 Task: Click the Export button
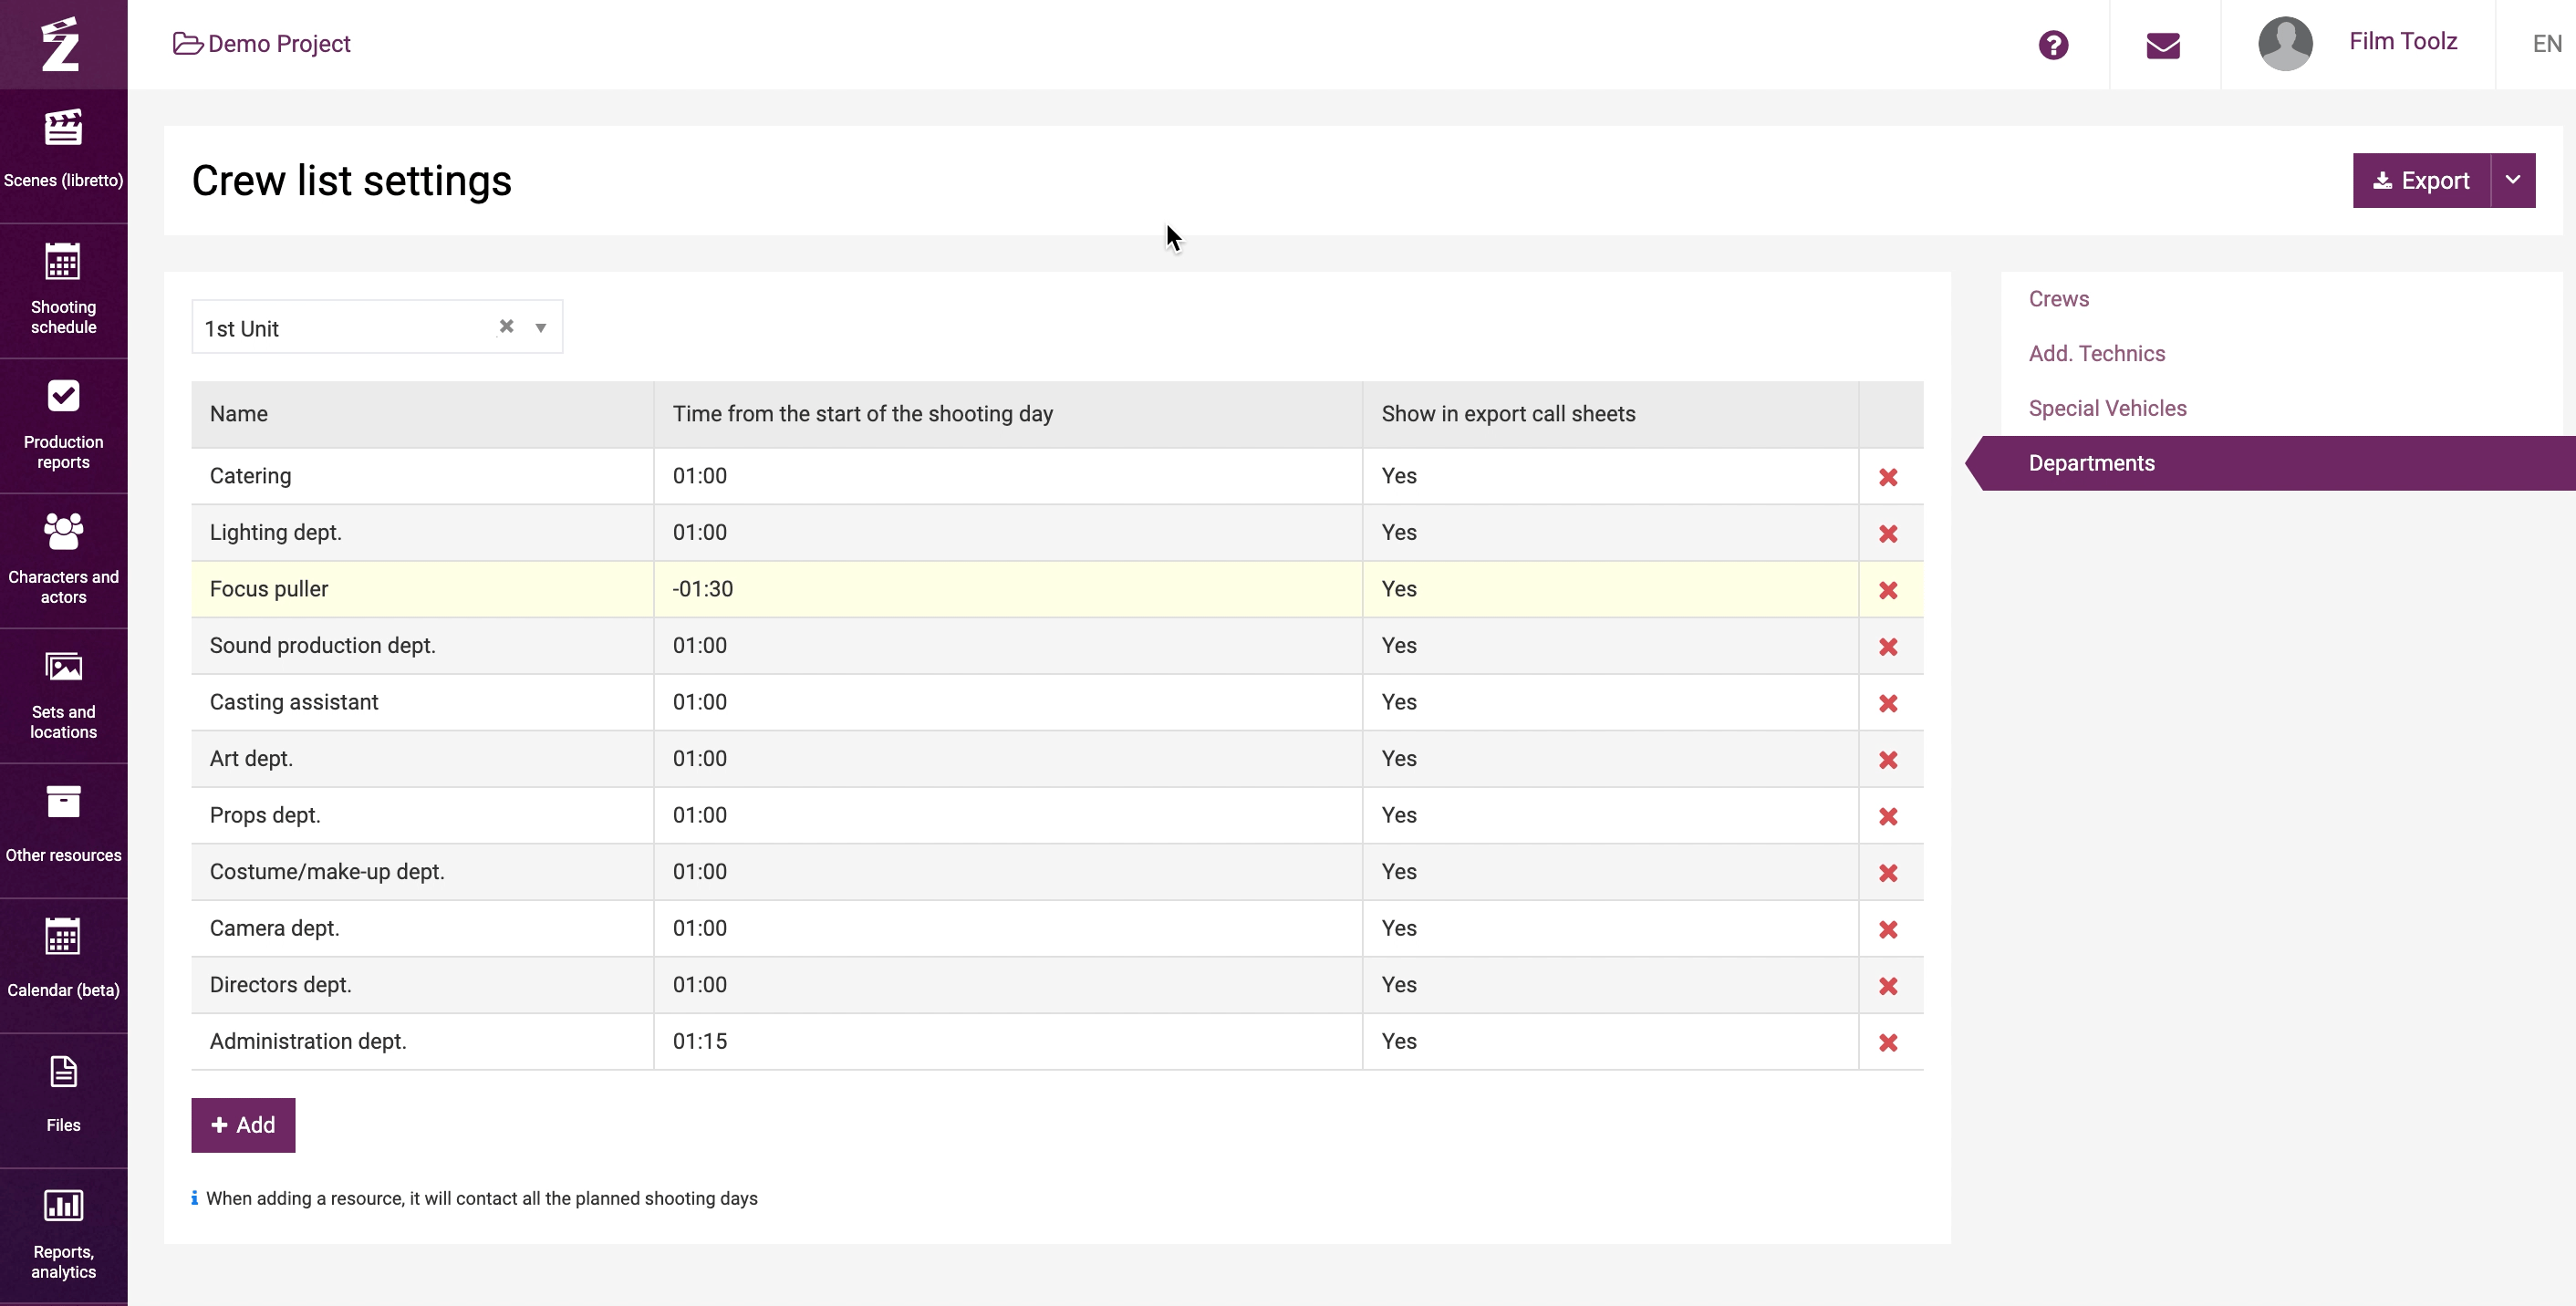pyautogui.click(x=2421, y=180)
